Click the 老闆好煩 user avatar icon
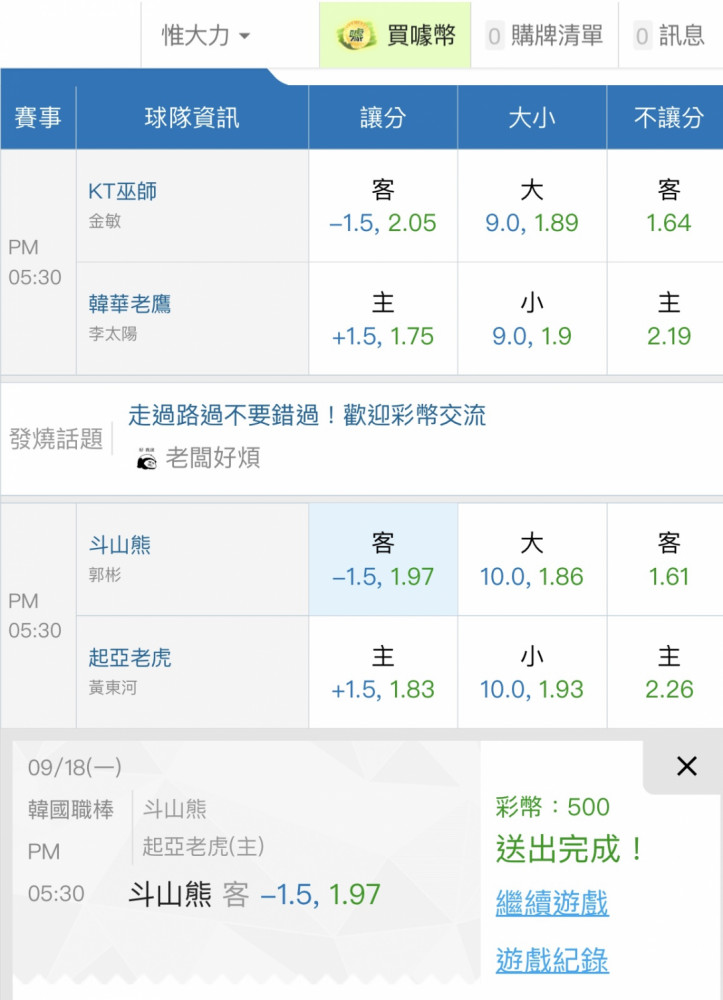This screenshot has height=1000, width=723. click(x=146, y=458)
